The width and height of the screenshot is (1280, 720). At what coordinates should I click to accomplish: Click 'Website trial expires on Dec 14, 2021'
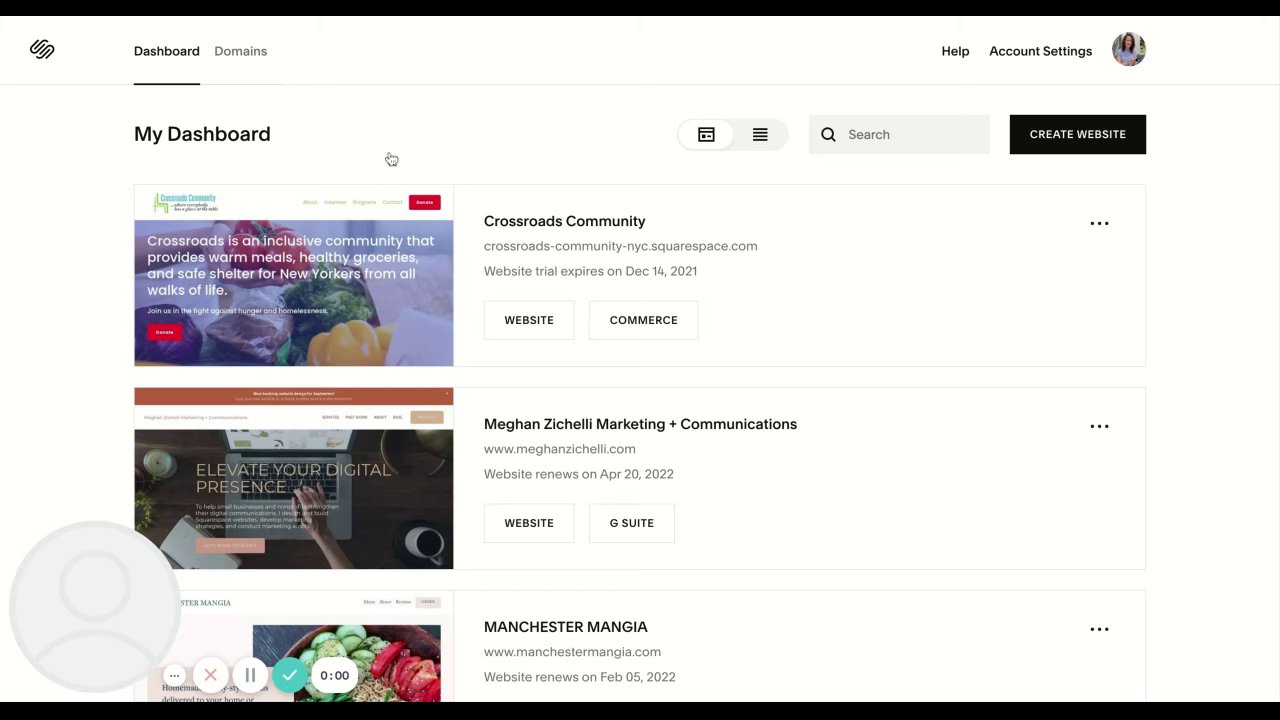tap(590, 271)
